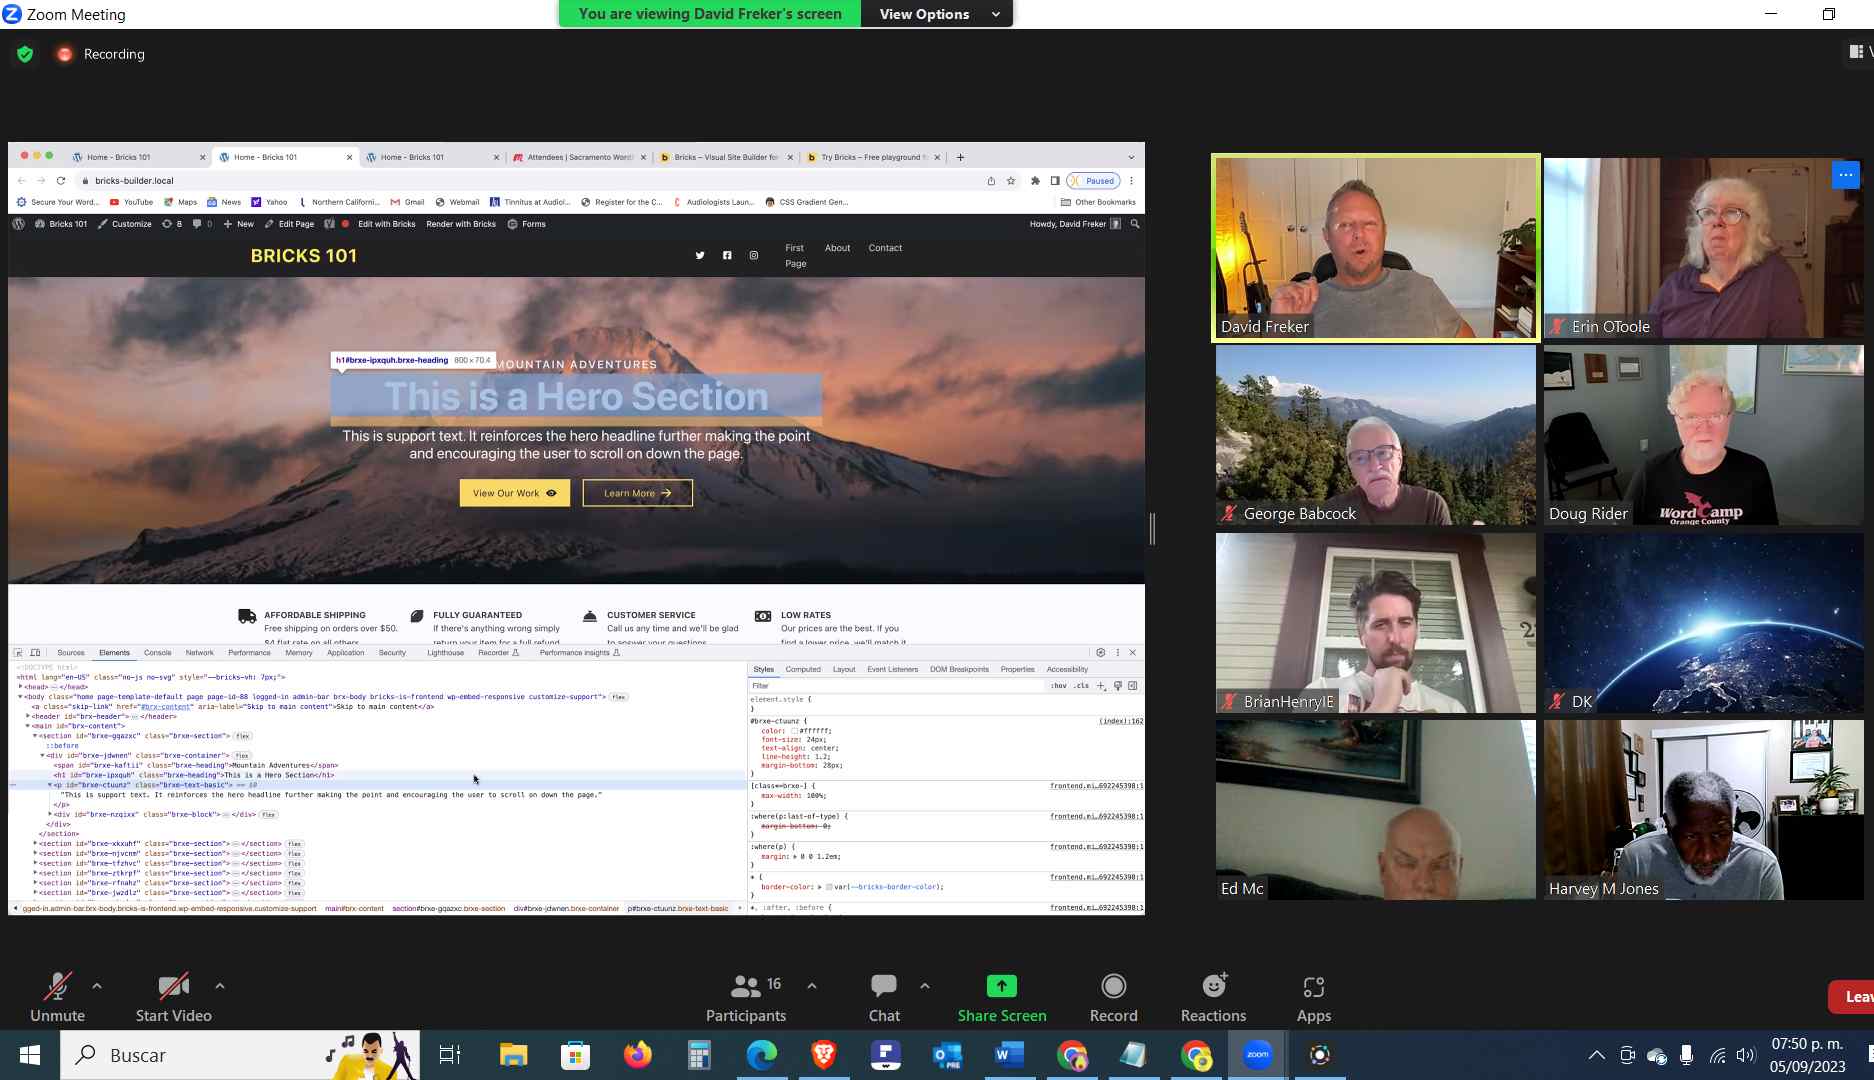Click the Share Screen button
This screenshot has width=1874, height=1080.
coord(1001,998)
